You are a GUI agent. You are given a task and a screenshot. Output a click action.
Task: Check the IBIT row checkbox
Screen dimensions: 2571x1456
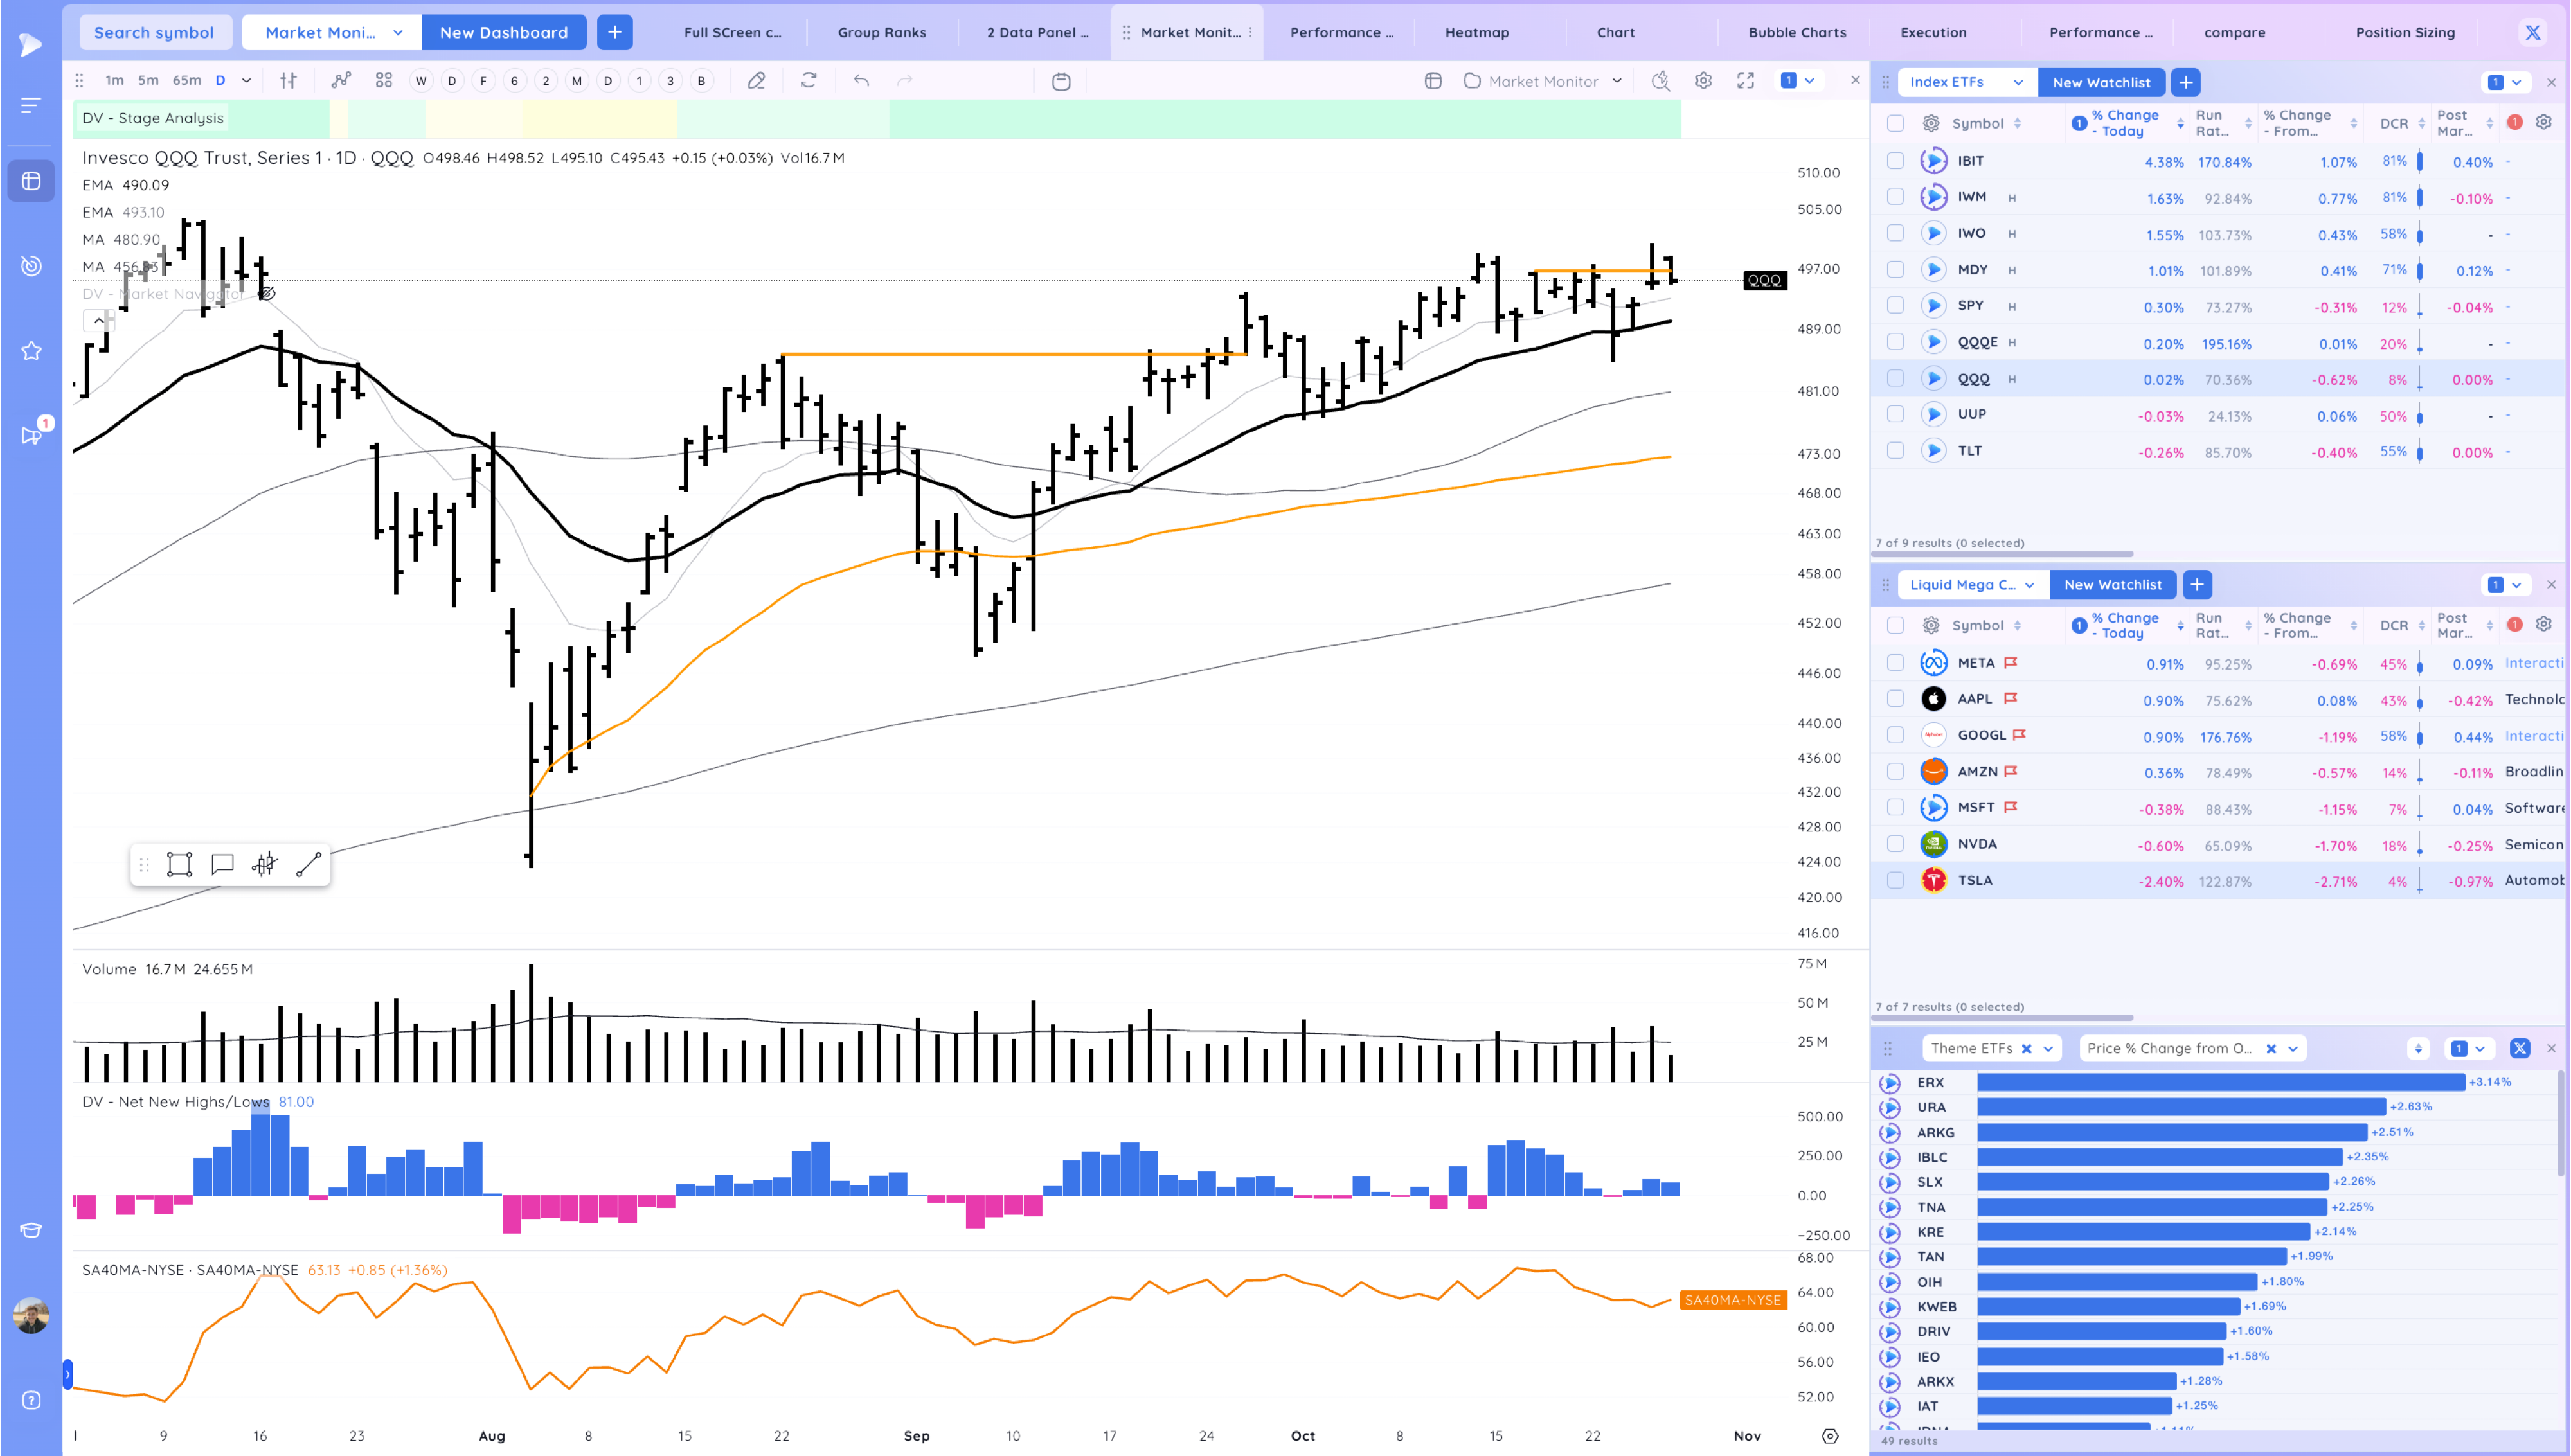(x=1895, y=161)
